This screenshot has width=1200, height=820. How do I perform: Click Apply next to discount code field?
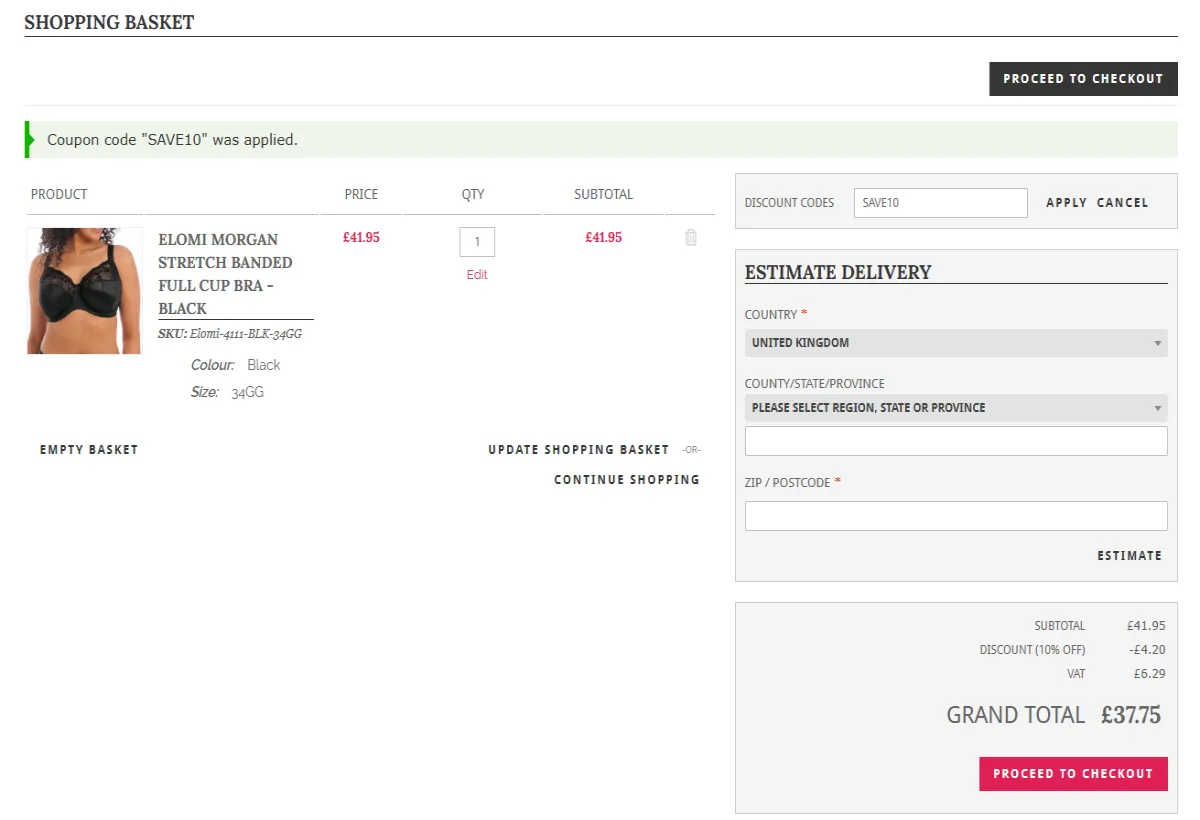click(x=1066, y=203)
